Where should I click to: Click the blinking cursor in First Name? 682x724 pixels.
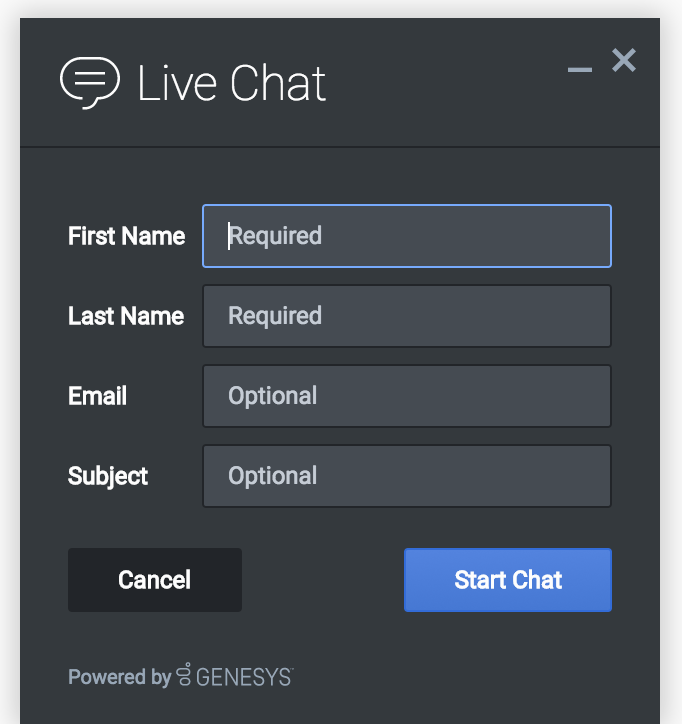pyautogui.click(x=229, y=236)
